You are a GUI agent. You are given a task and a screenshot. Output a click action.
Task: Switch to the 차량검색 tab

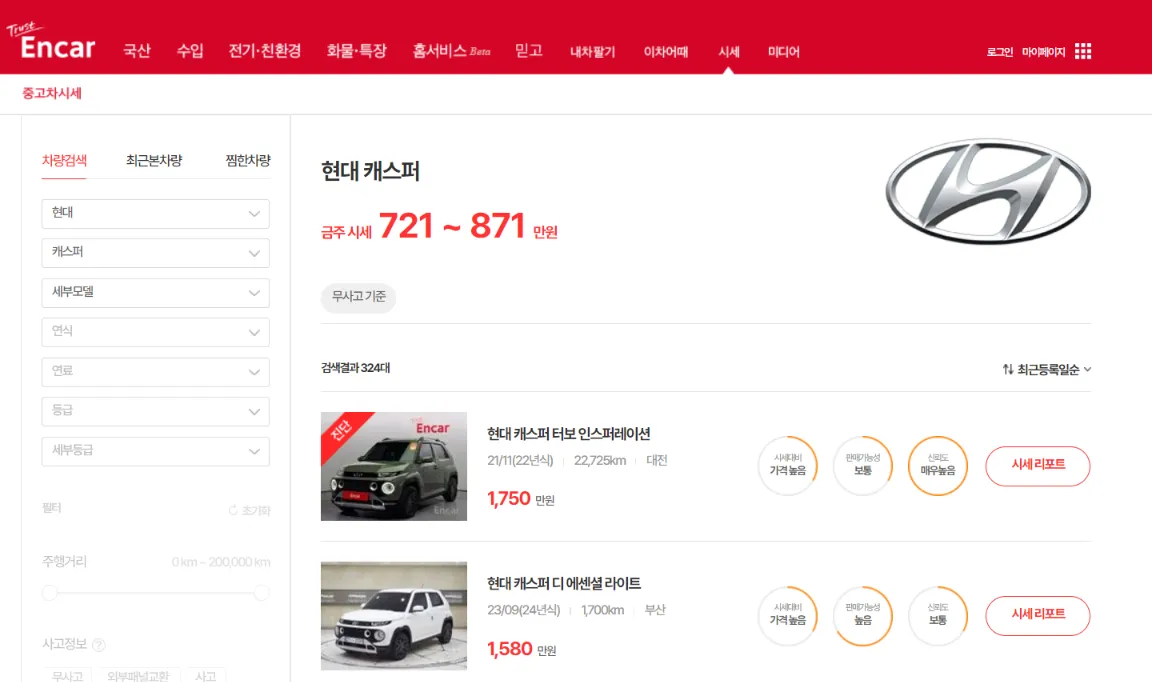(64, 160)
